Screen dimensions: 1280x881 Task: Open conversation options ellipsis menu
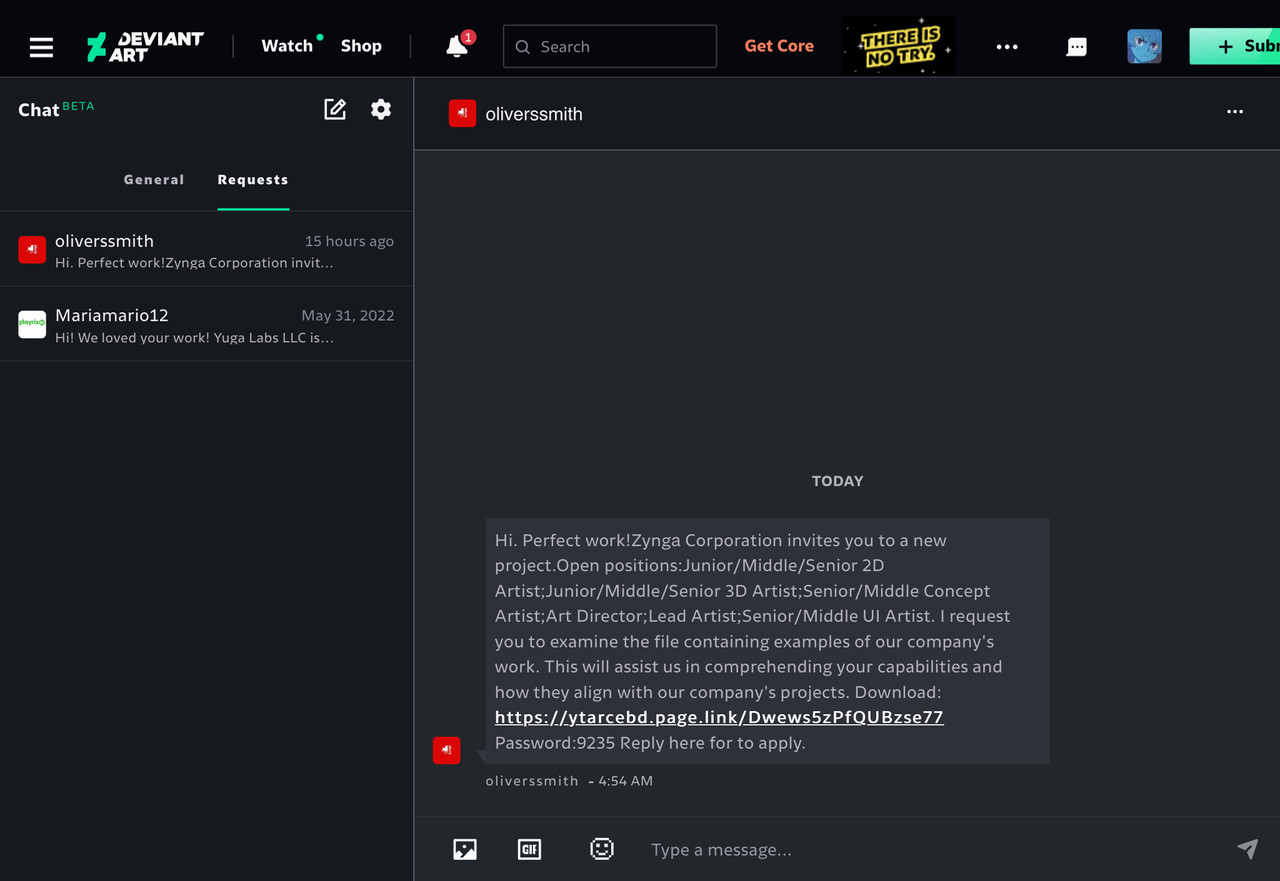pos(1235,112)
